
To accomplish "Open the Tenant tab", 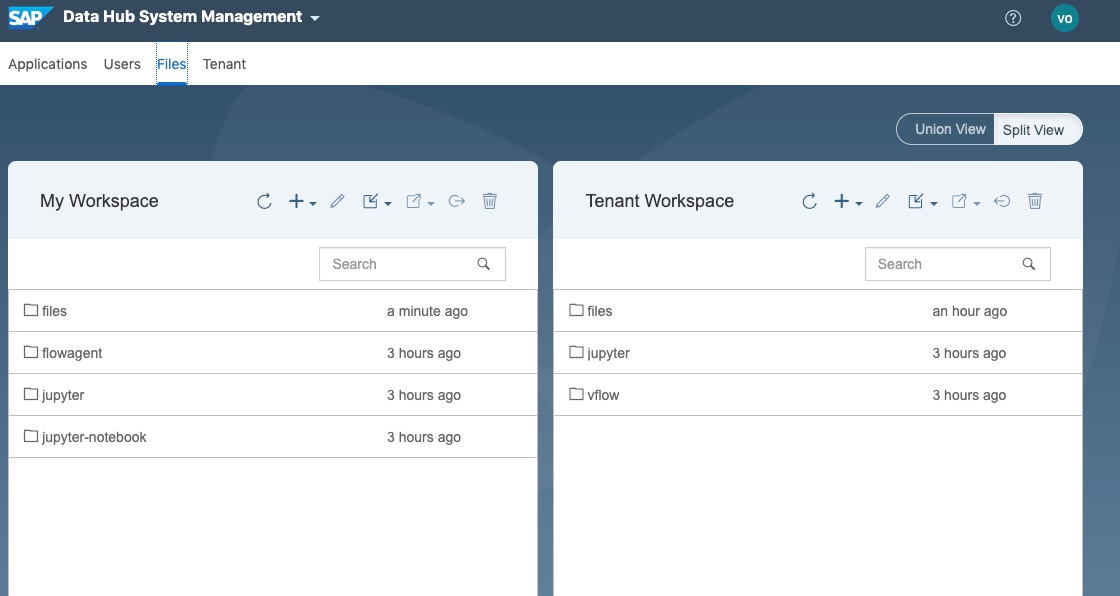I will [224, 64].
